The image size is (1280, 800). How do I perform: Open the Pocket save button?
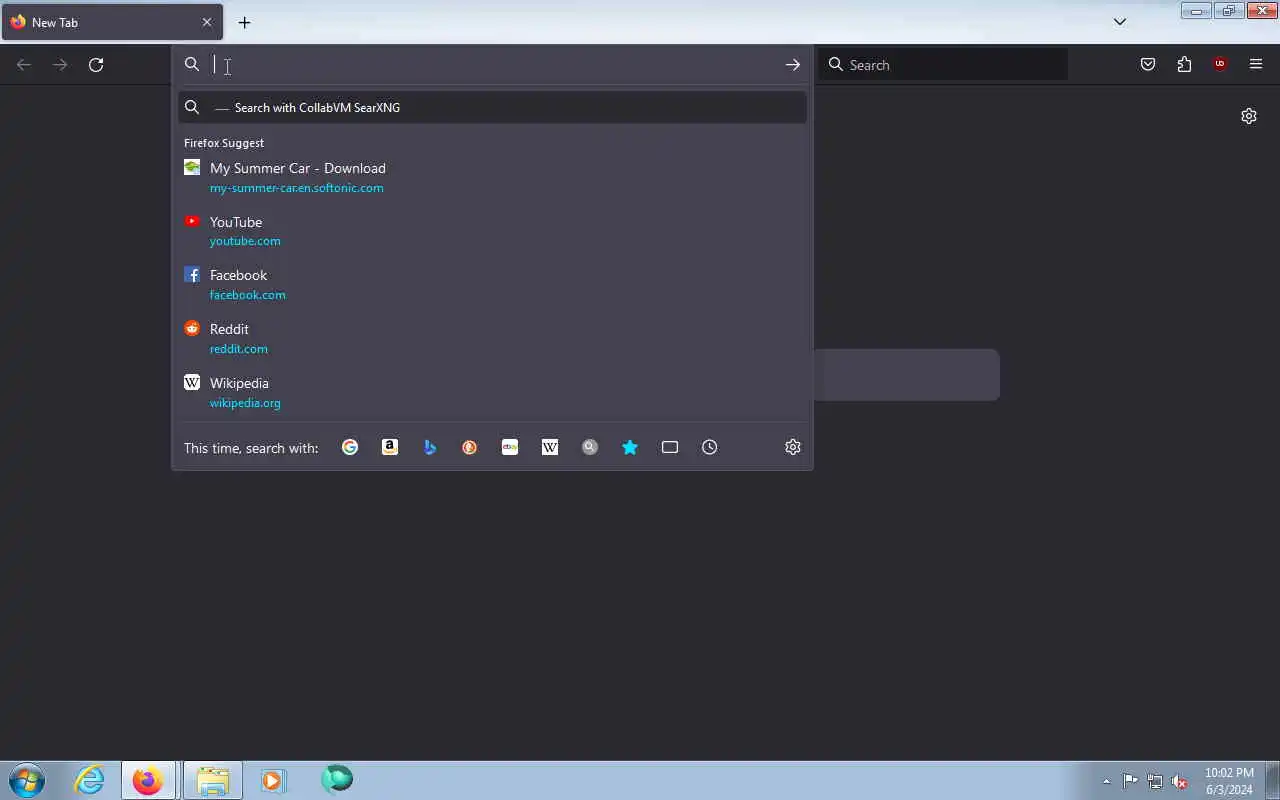point(1148,65)
